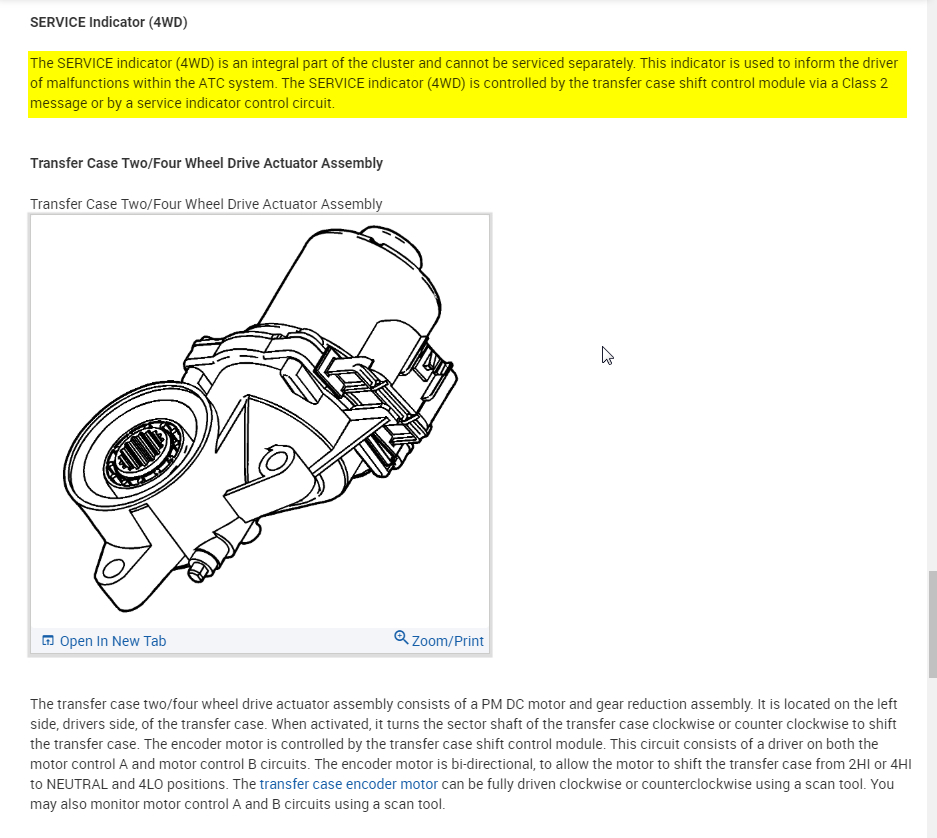Follow the transfer case encoder motor link

point(348,784)
